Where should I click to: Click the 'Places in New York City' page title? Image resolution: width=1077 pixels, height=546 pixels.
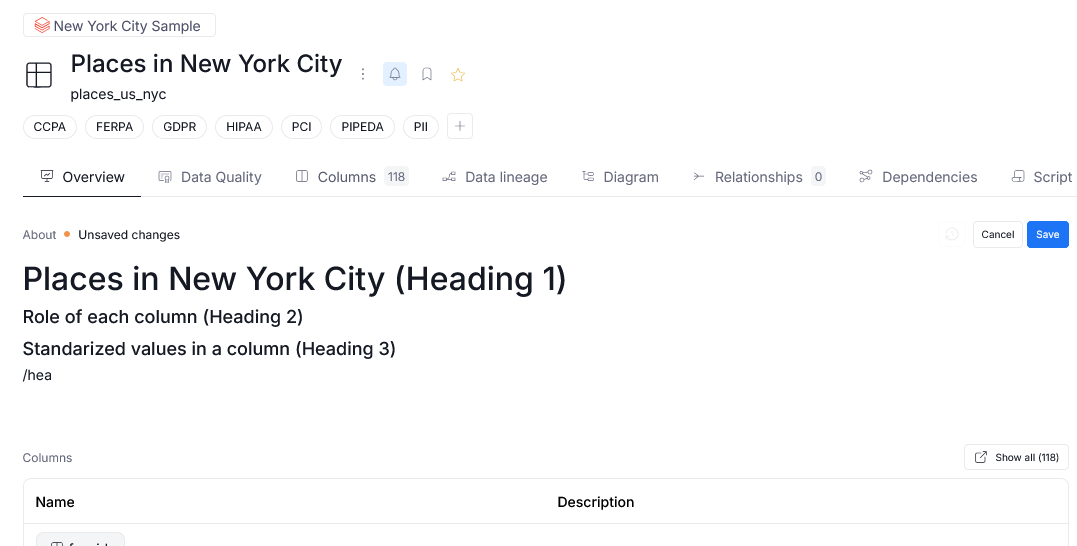click(206, 64)
